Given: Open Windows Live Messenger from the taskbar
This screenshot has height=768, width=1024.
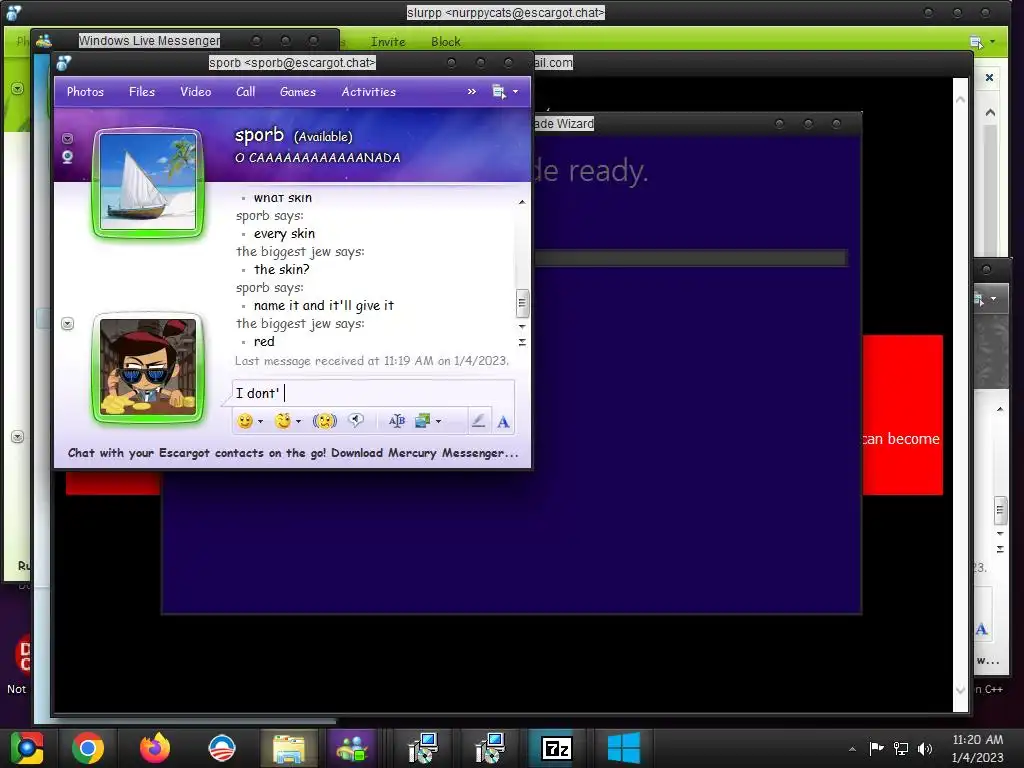Looking at the screenshot, I should (x=352, y=748).
